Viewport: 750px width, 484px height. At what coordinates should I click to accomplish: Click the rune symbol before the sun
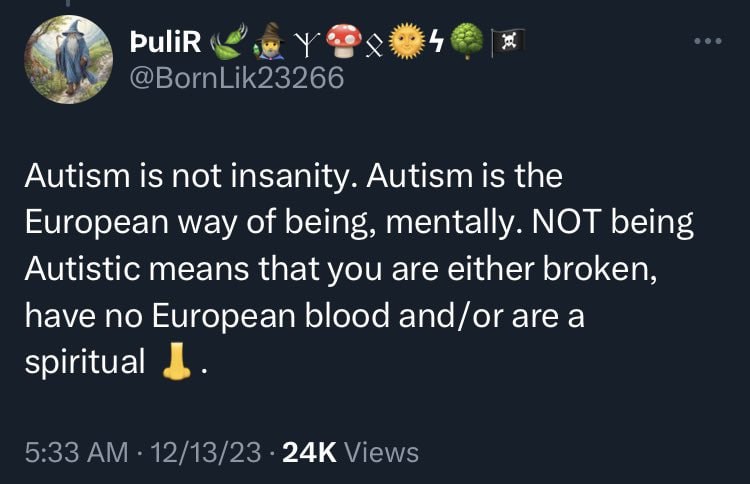pos(375,43)
